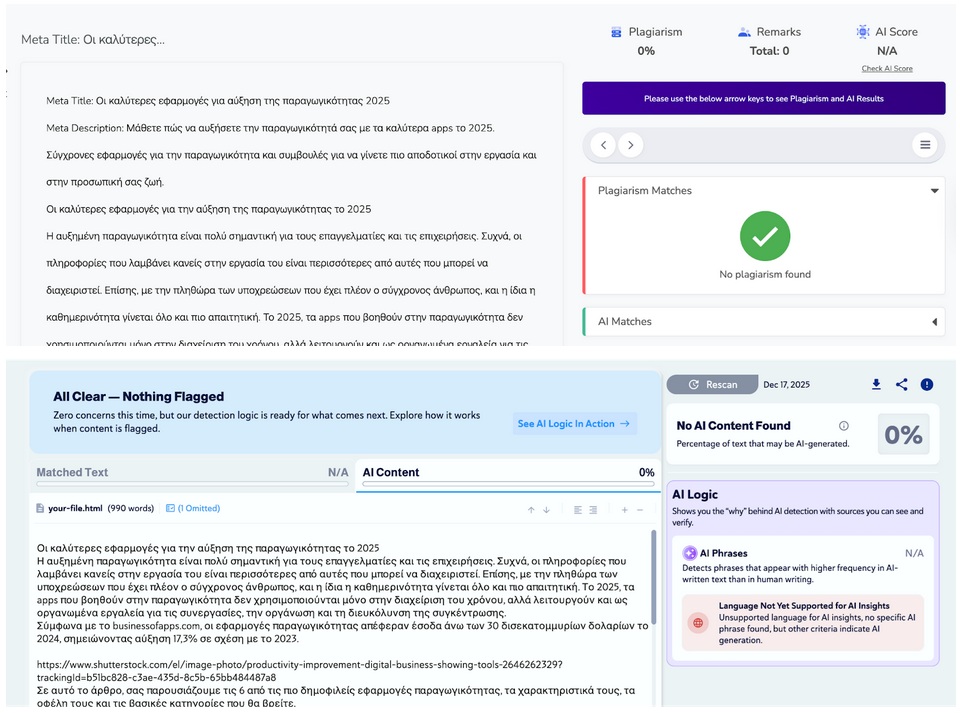Open the hamburger list menu in results bar
The image size is (960, 713).
[x=925, y=145]
